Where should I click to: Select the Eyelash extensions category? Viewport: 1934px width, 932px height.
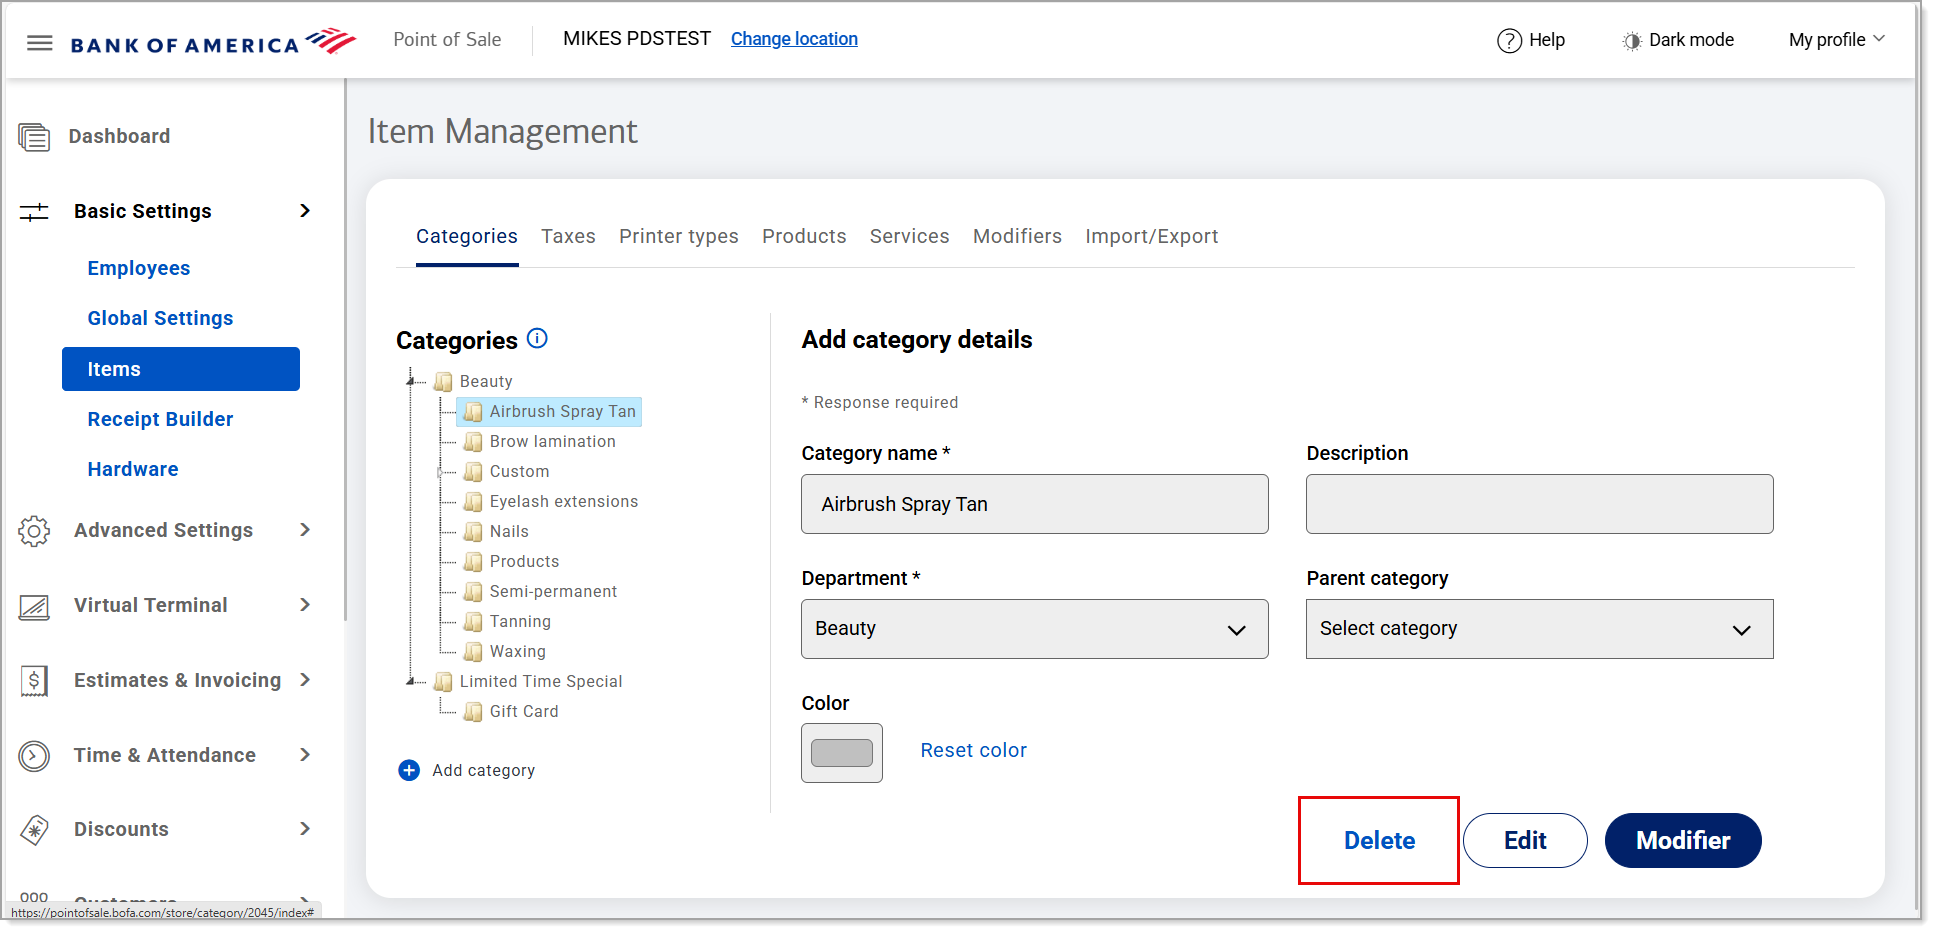tap(563, 502)
